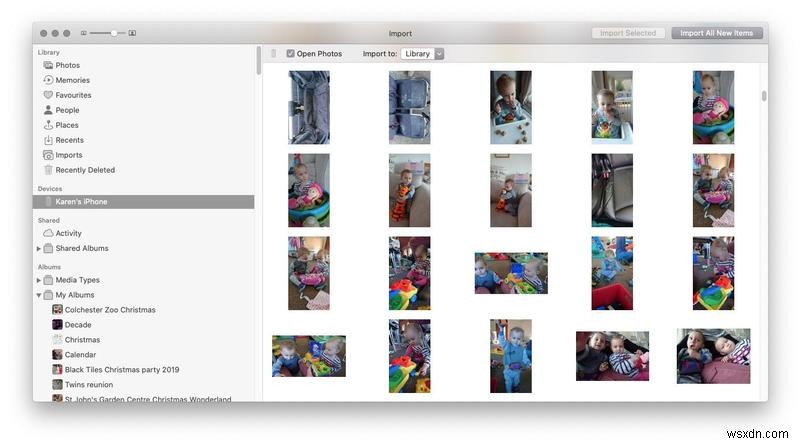This screenshot has height=444, width=800.
Task: Open the Import to Library dropdown
Action: (x=422, y=54)
